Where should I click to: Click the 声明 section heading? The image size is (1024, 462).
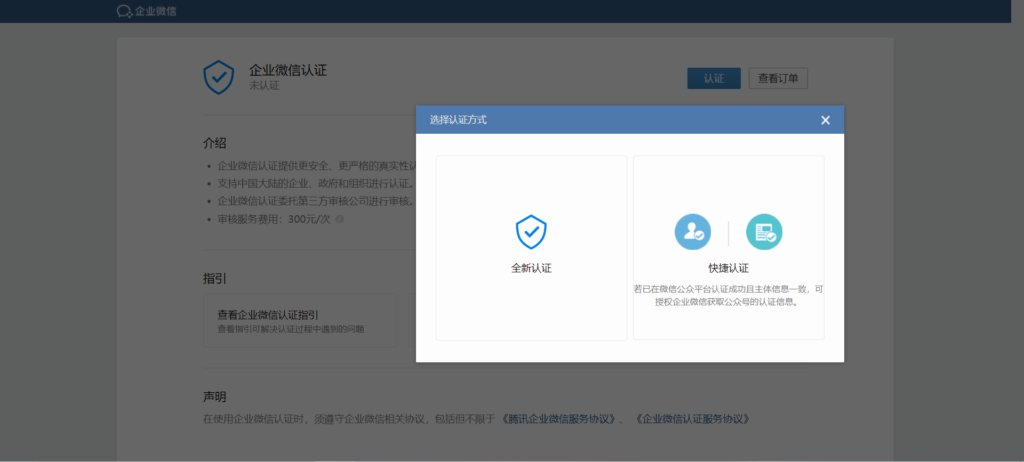pos(215,397)
